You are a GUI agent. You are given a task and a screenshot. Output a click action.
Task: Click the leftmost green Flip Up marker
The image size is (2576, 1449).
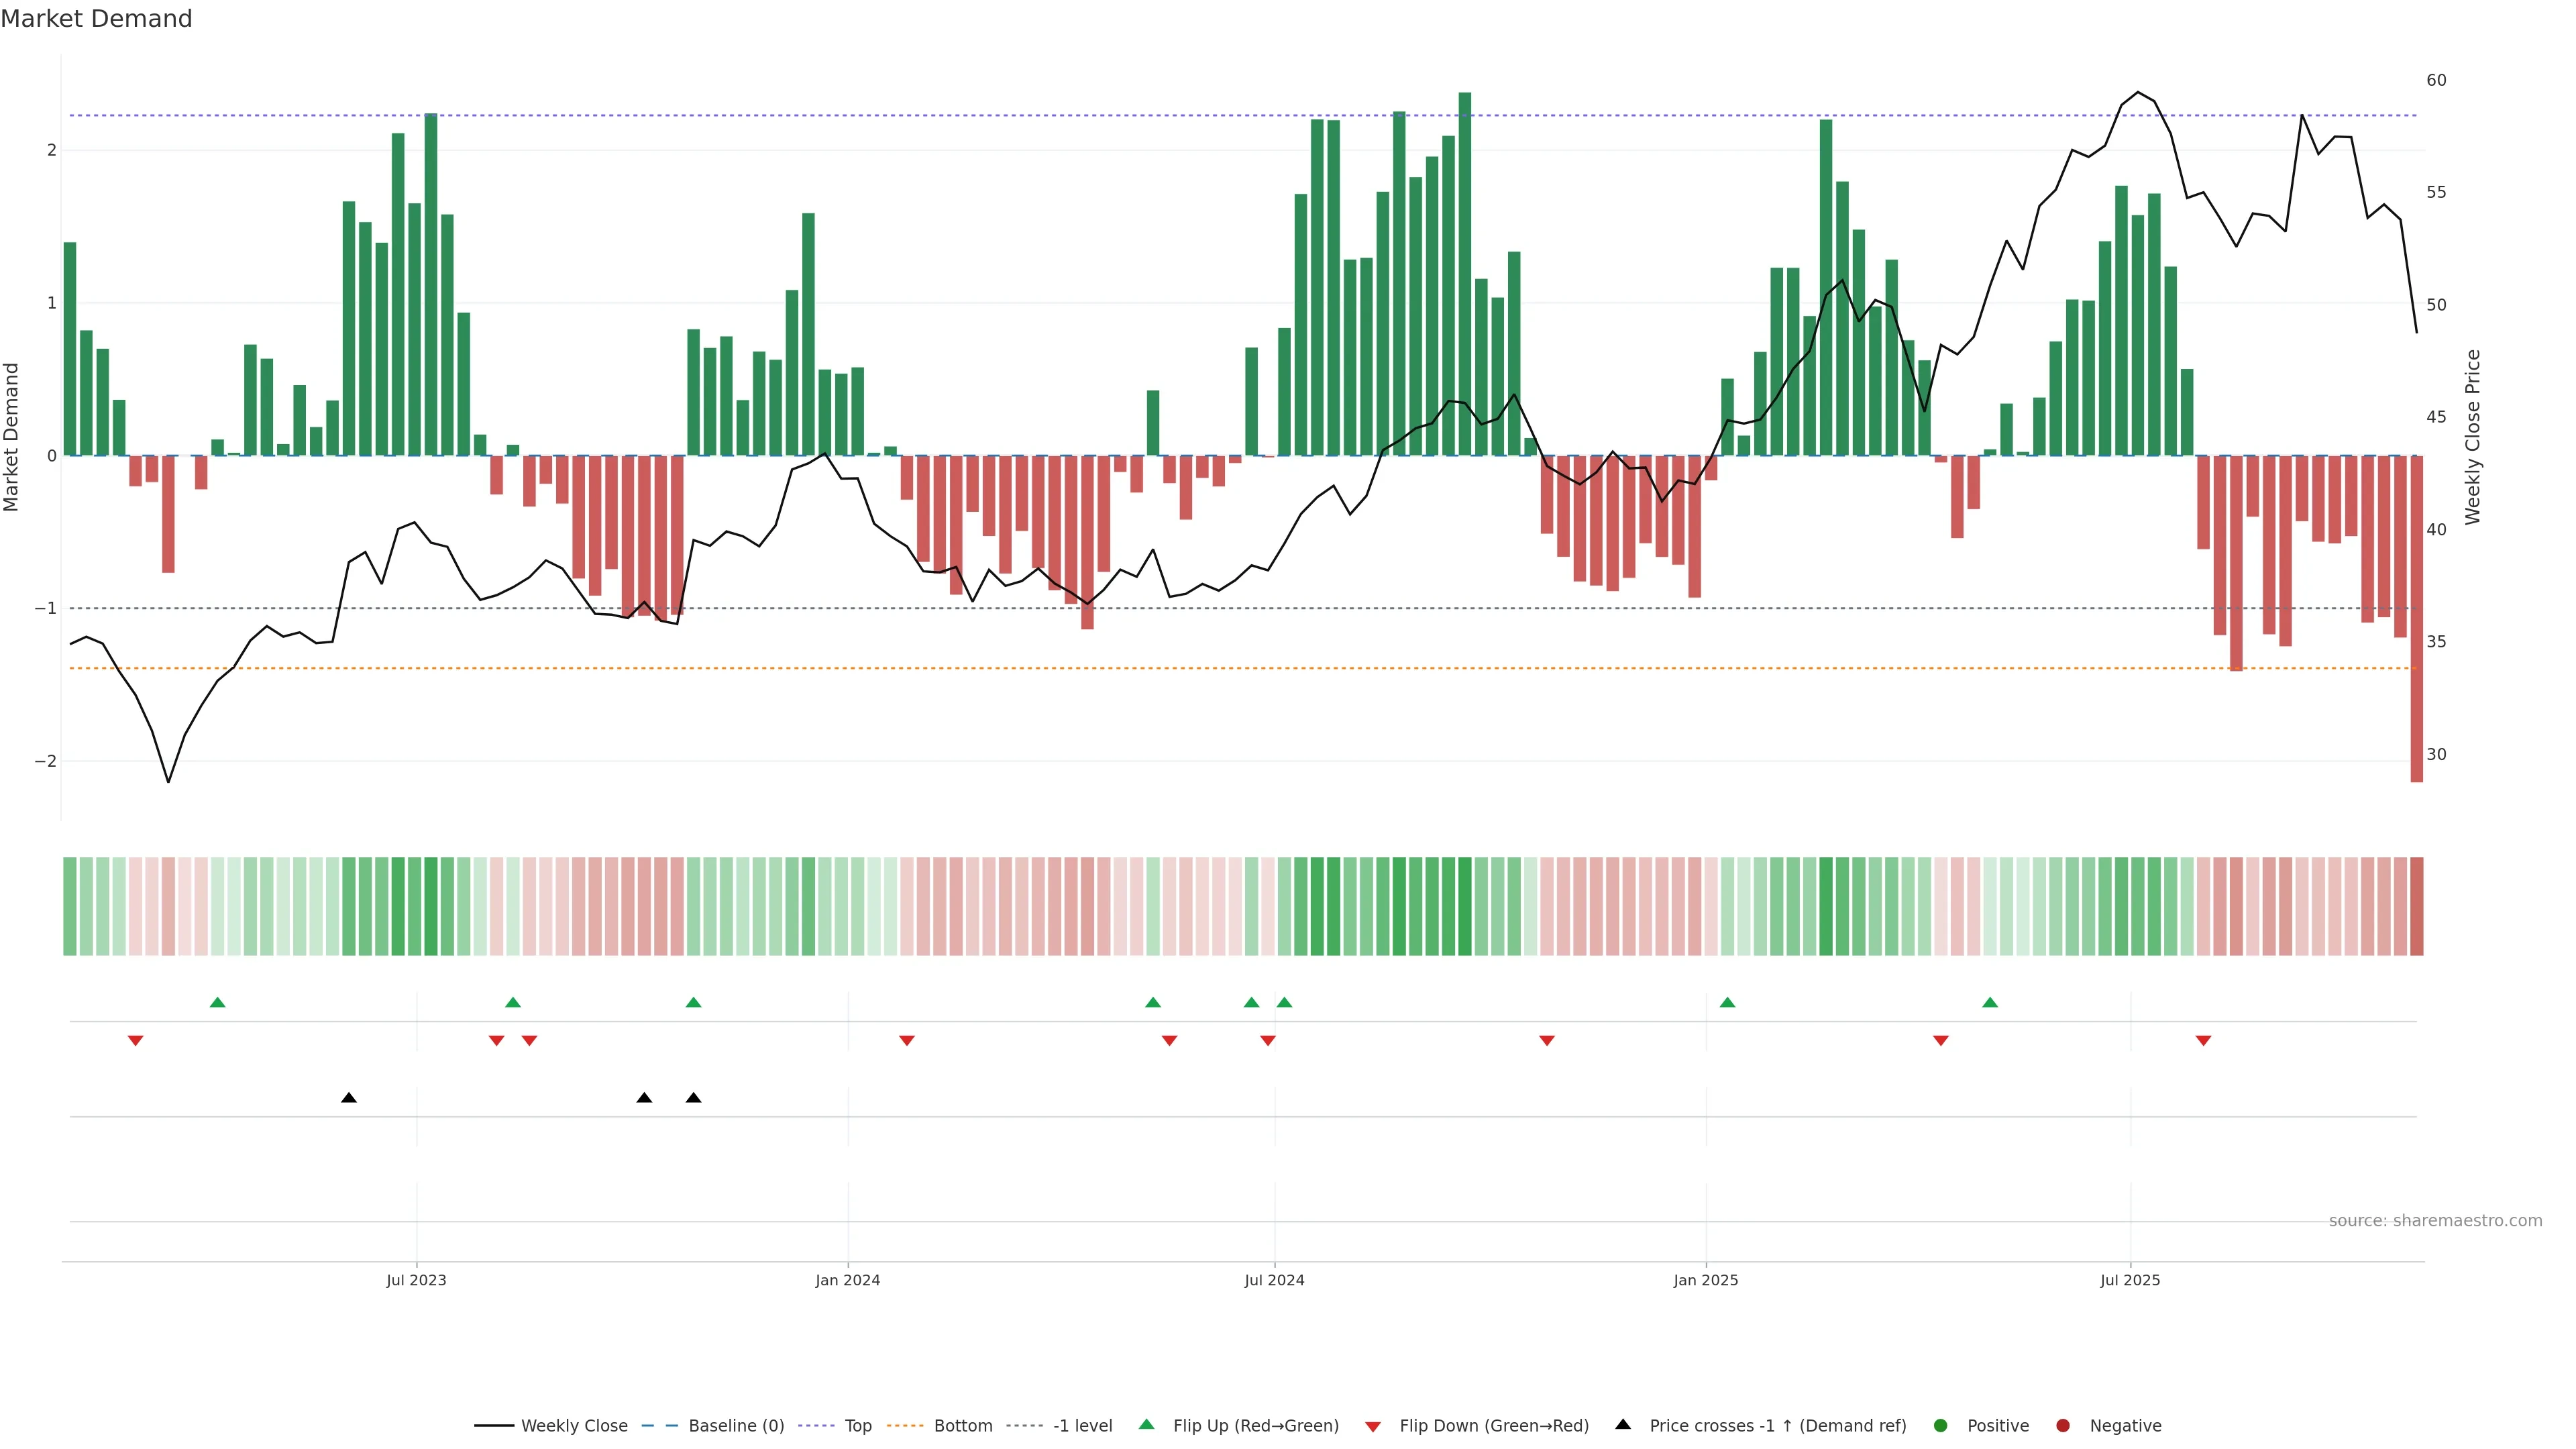(218, 1002)
